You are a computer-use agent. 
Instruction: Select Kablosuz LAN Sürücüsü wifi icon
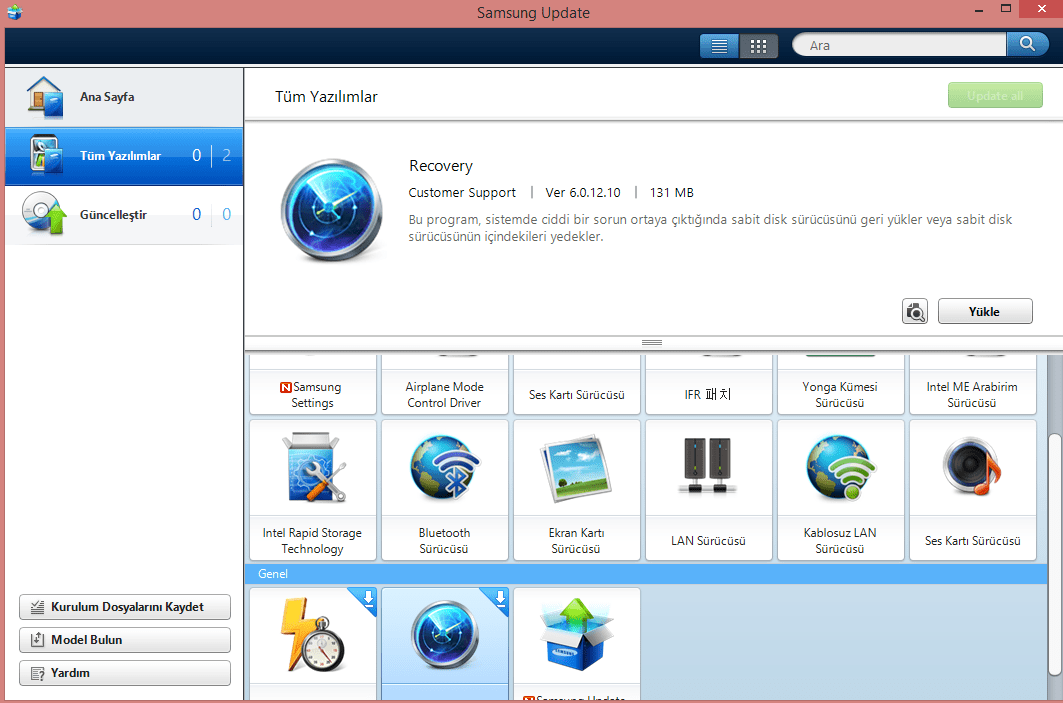pos(841,467)
